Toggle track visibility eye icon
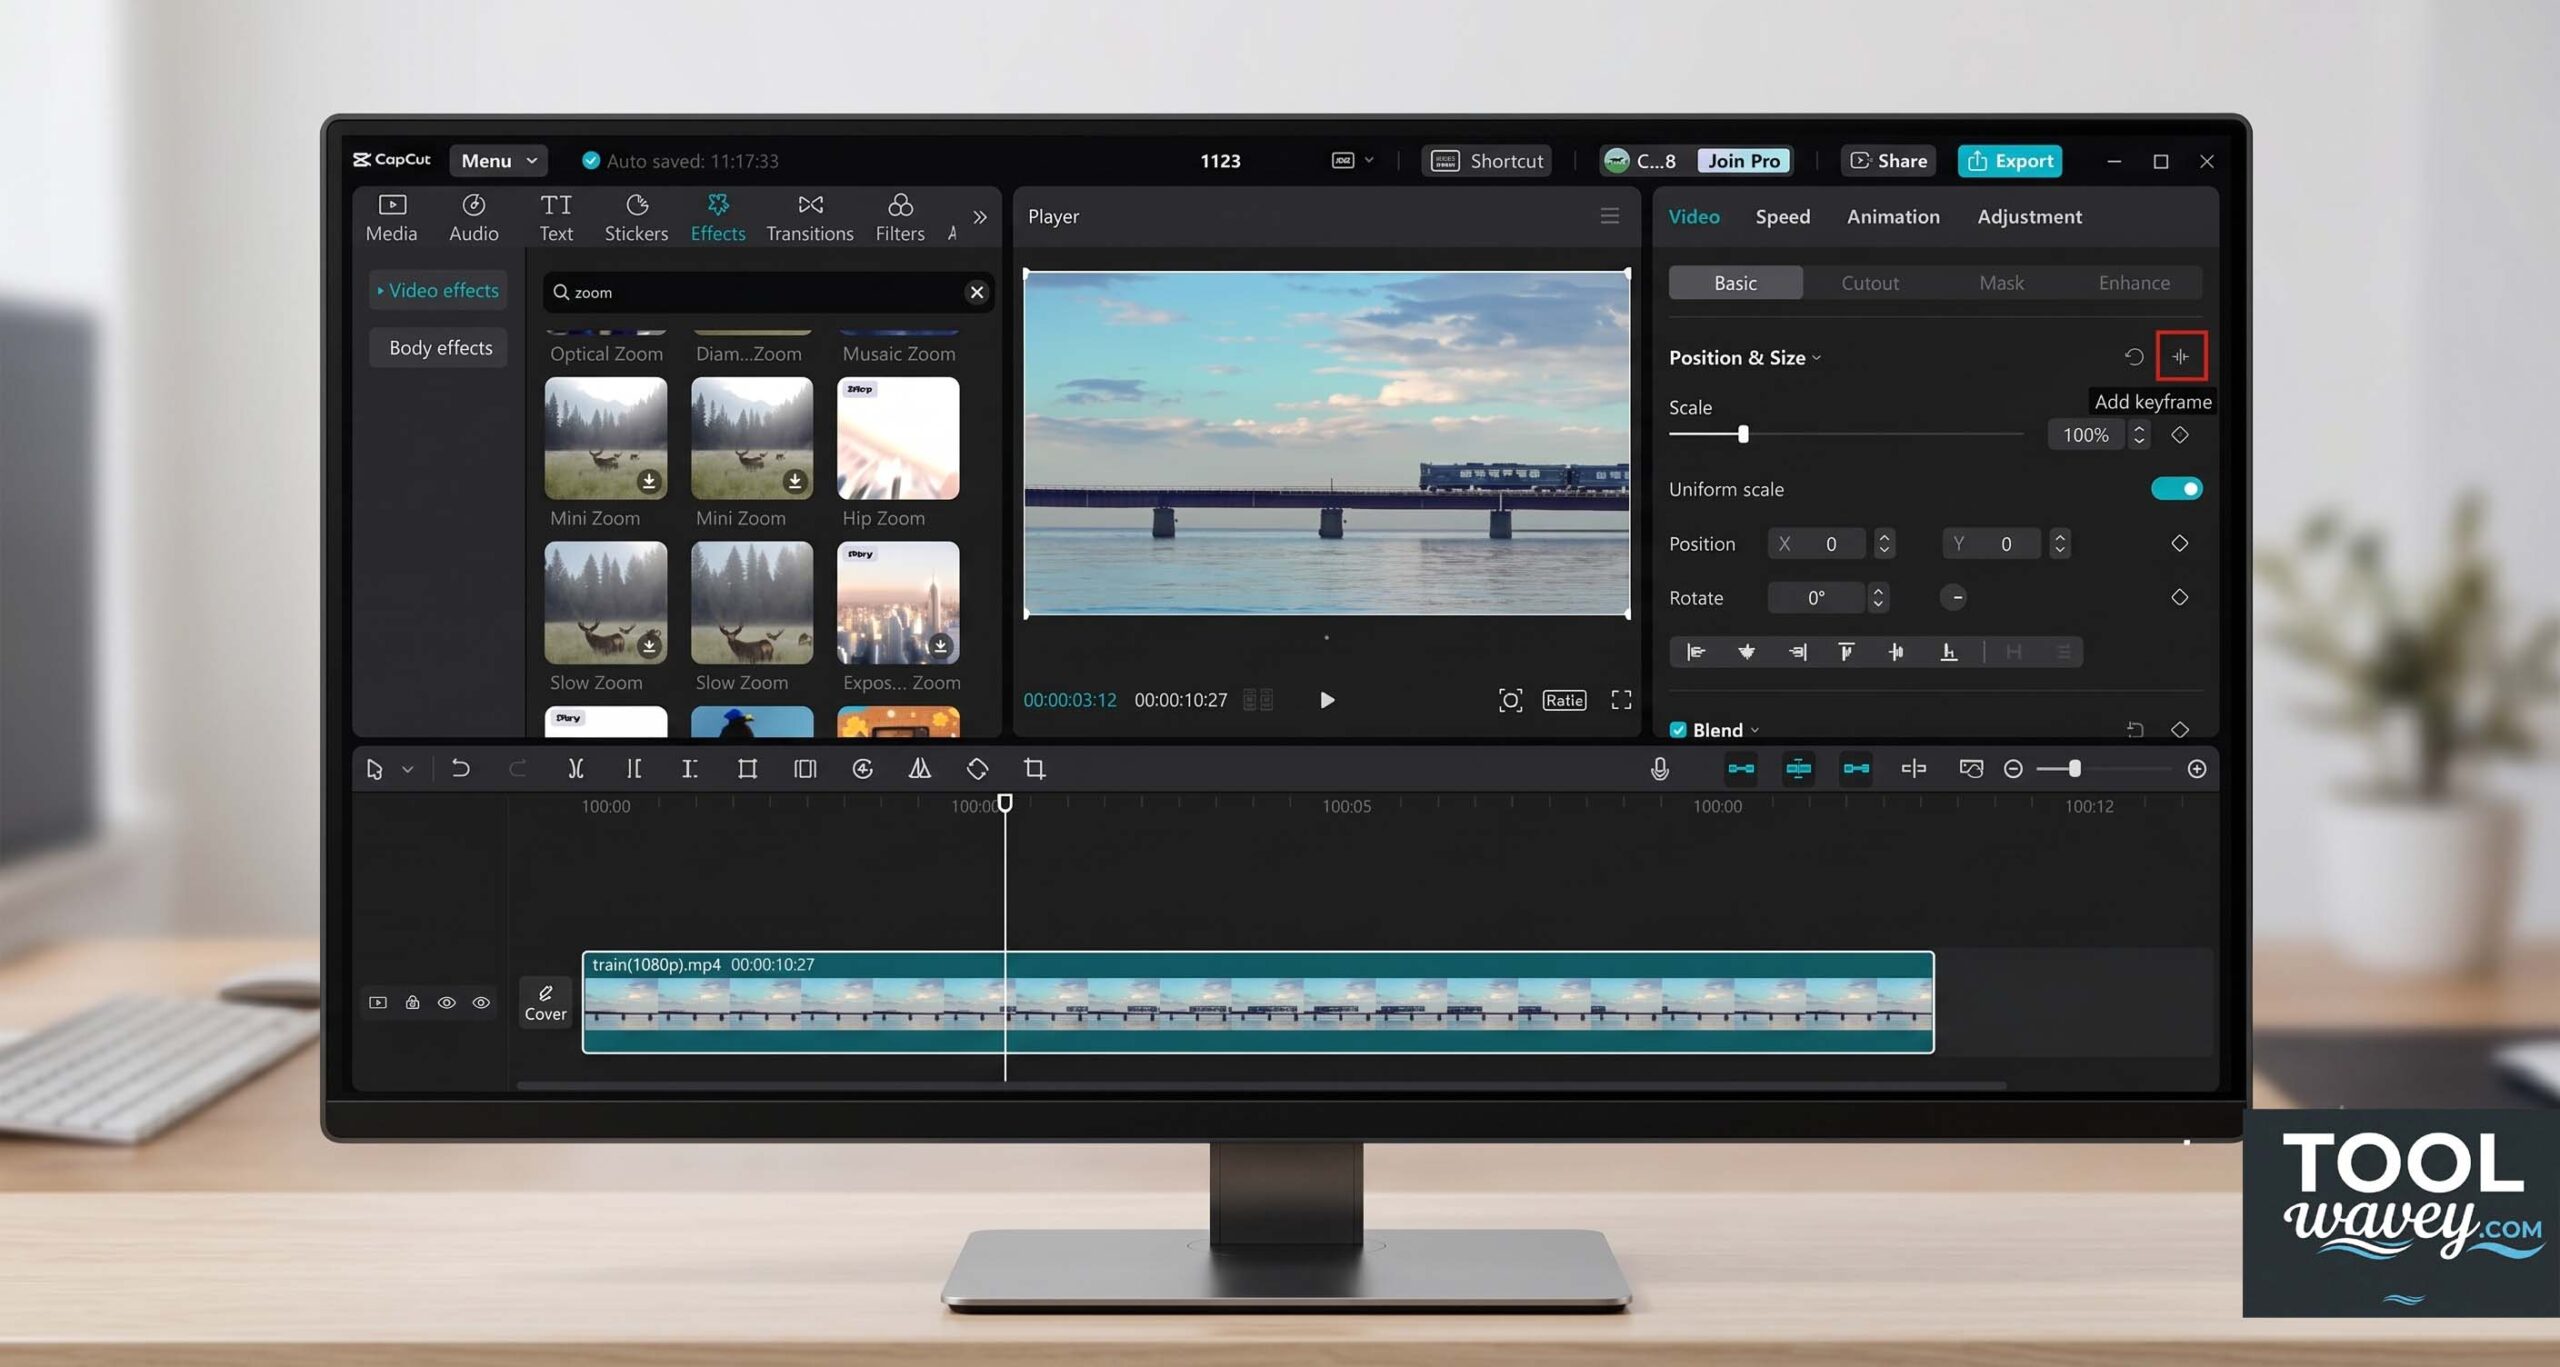The height and width of the screenshot is (1367, 2560). 446,1002
